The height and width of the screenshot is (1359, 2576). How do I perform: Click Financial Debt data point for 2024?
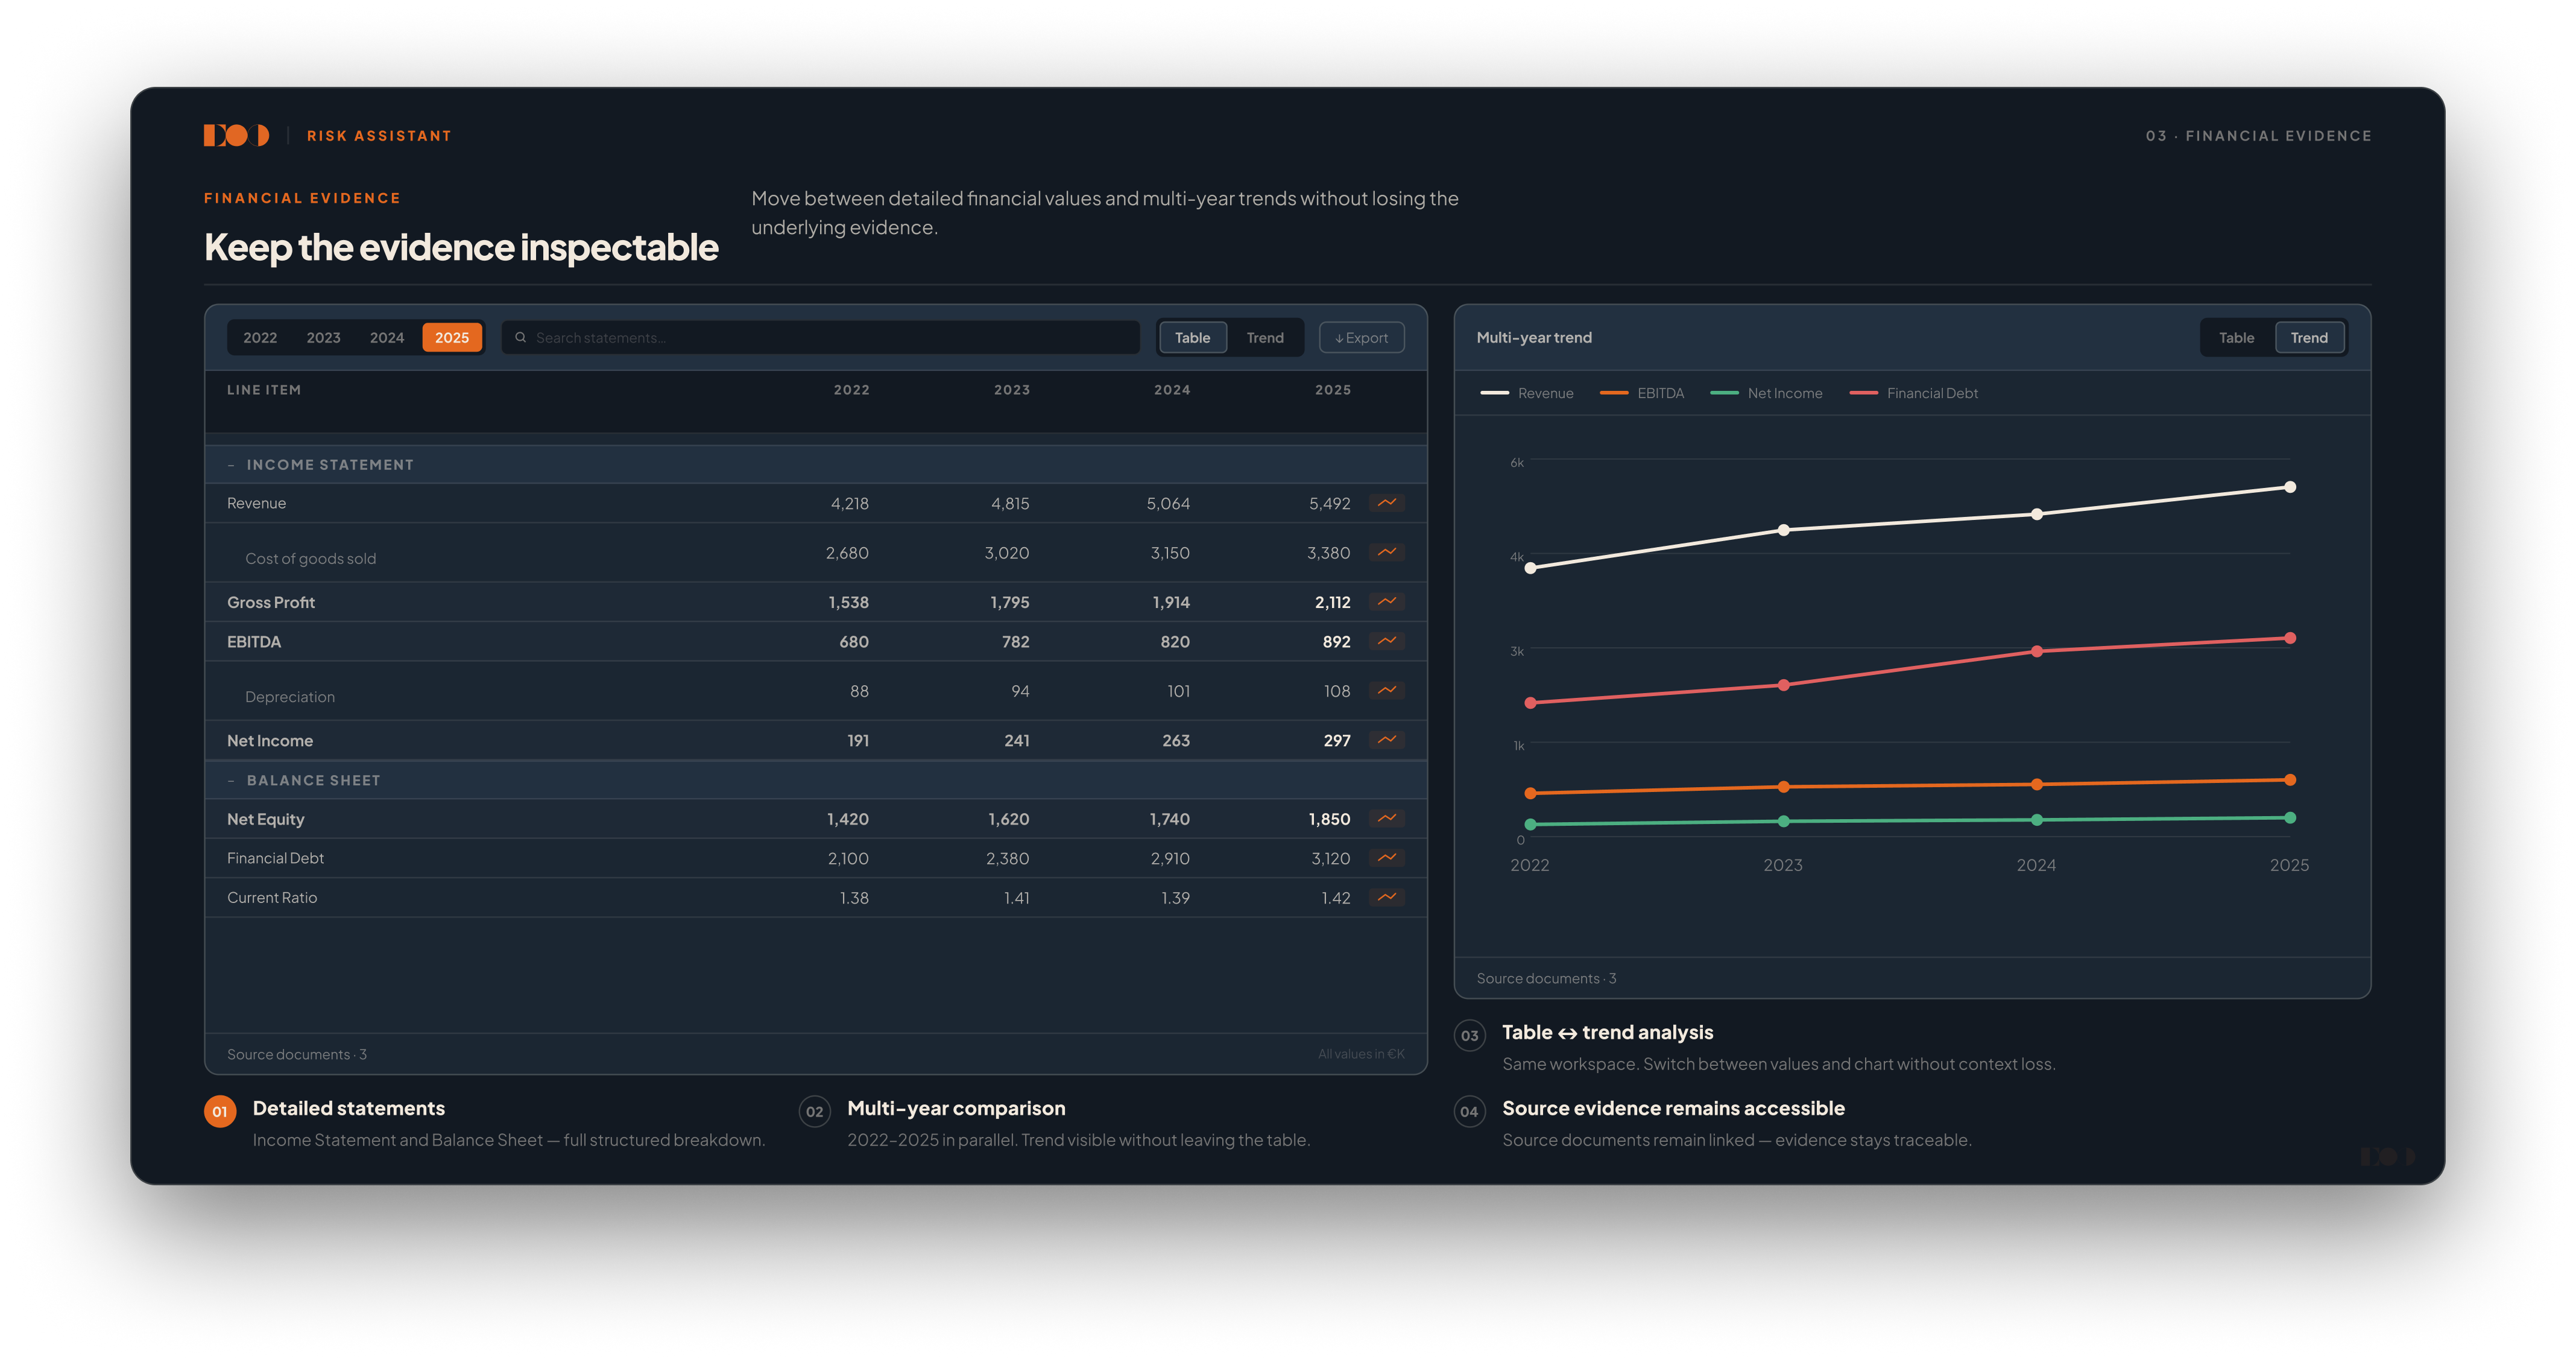2037,651
